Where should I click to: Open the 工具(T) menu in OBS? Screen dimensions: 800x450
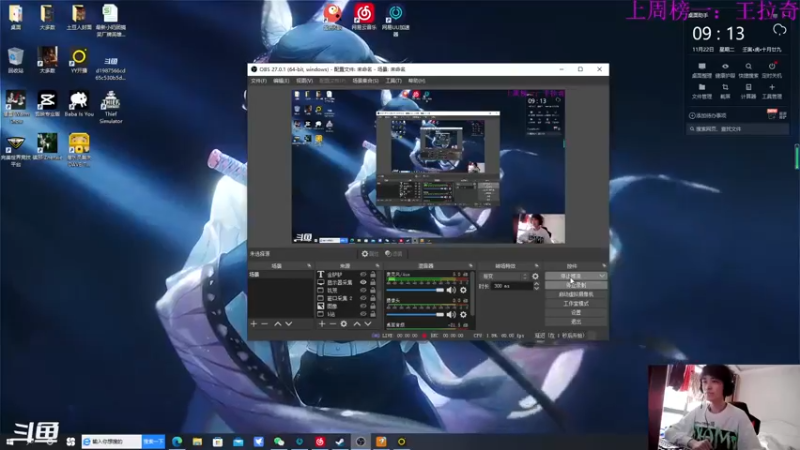(393, 81)
